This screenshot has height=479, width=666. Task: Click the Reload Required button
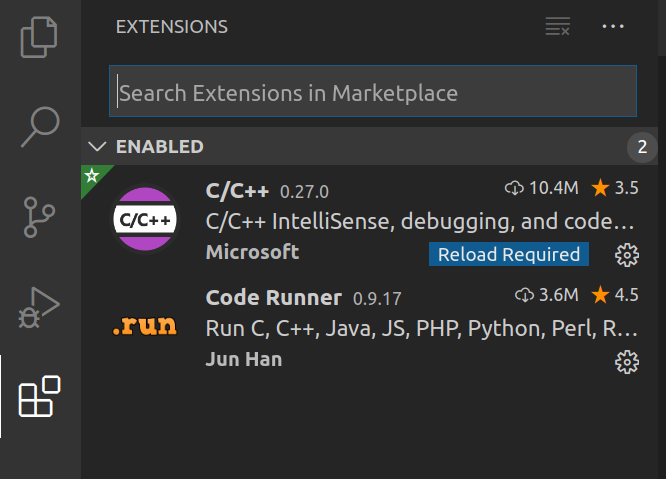(509, 254)
